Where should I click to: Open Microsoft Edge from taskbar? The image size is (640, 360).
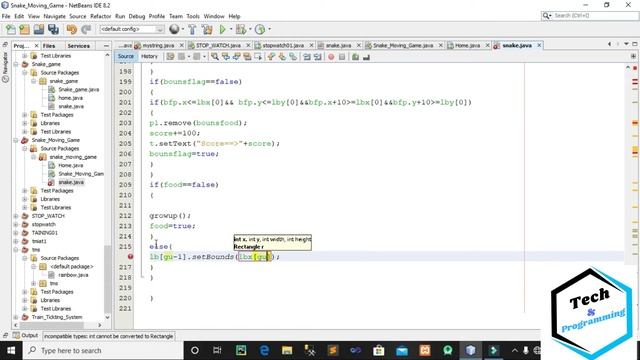[x=264, y=350]
